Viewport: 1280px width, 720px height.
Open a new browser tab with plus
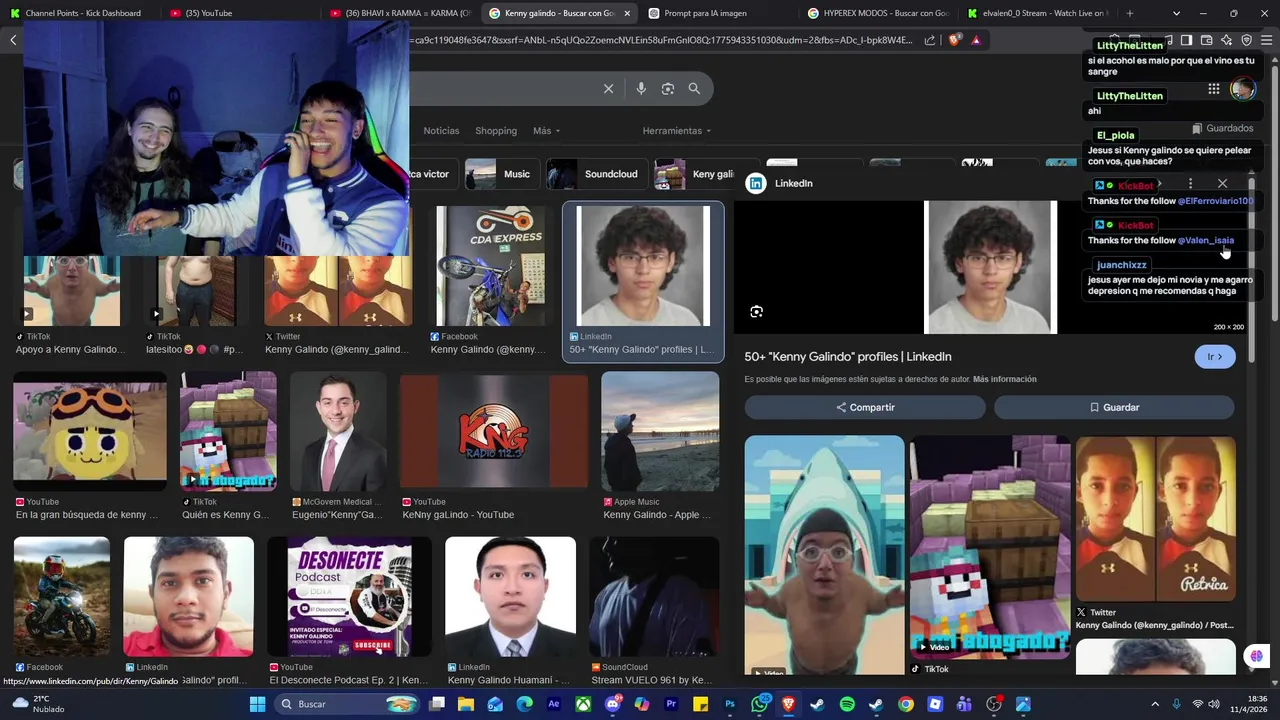(1130, 13)
